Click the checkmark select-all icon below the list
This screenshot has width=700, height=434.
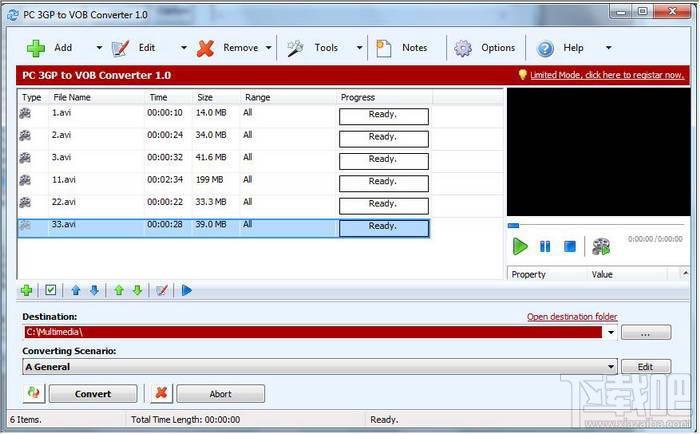pyautogui.click(x=50, y=290)
